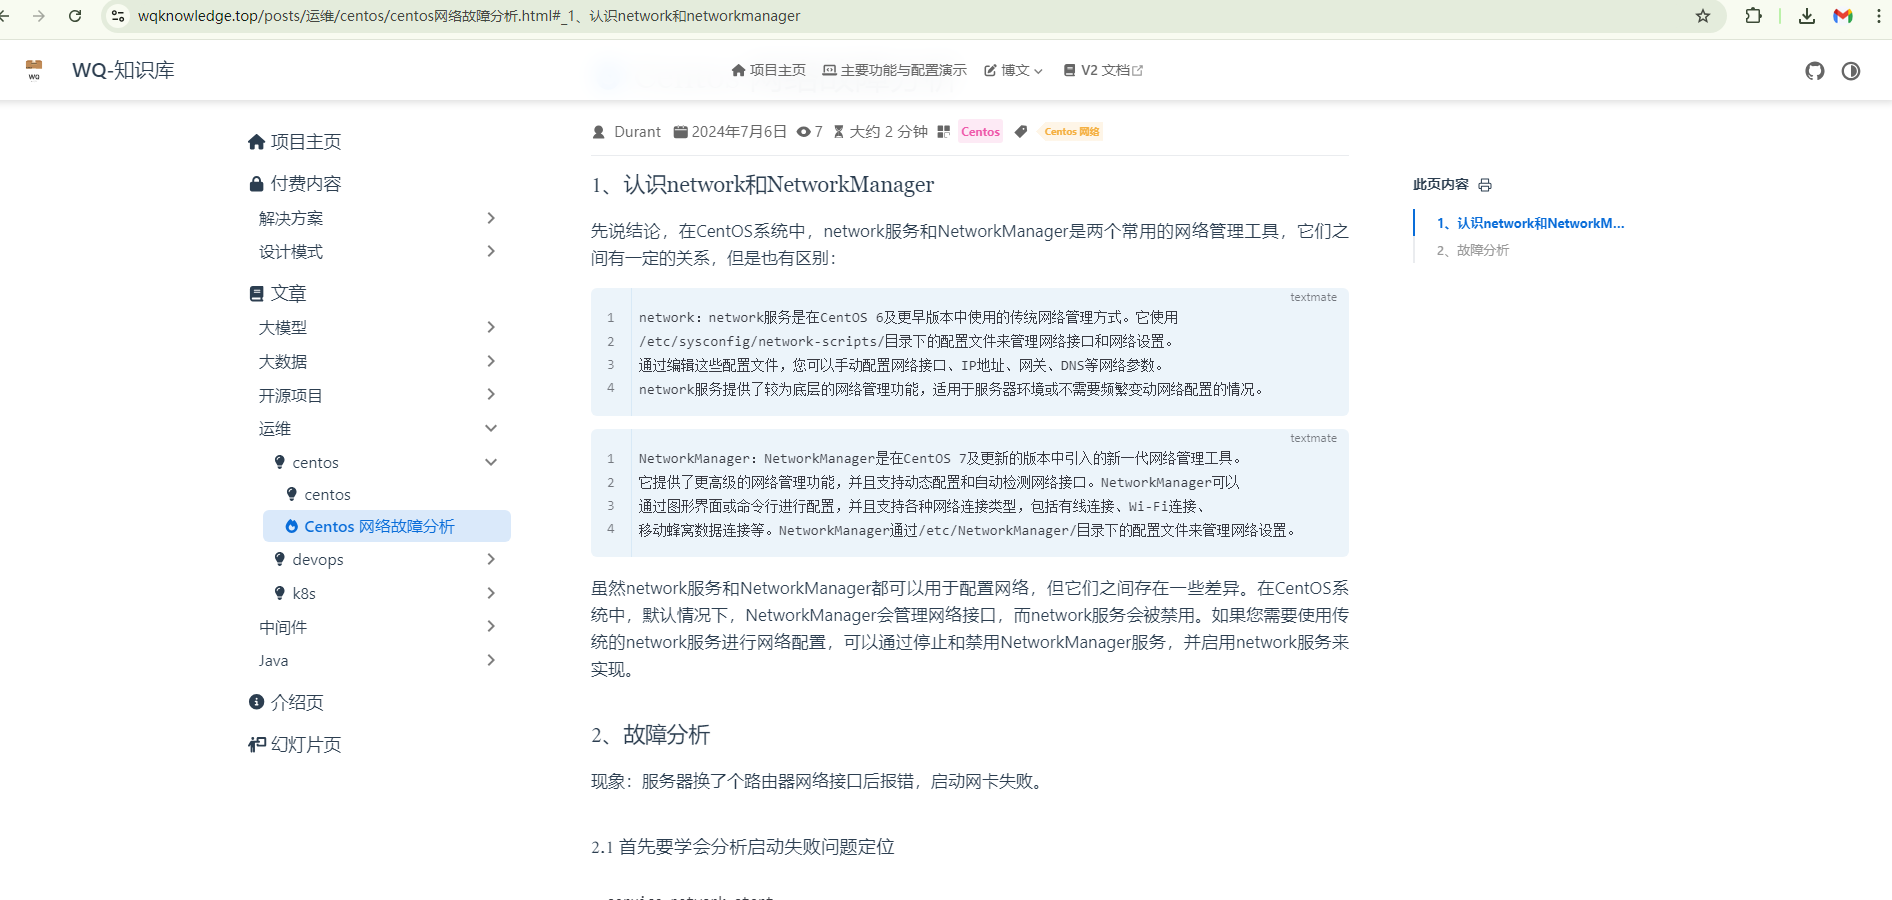The width and height of the screenshot is (1892, 900).
Task: Reload the browser page
Action: coord(75,16)
